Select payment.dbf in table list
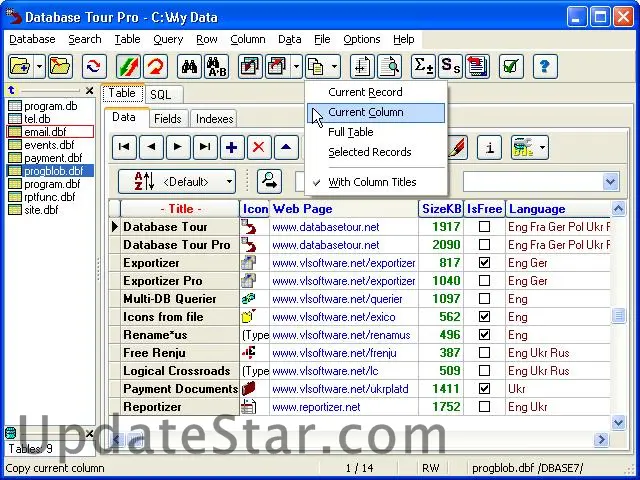Image resolution: width=640 pixels, height=480 pixels. coord(50,158)
